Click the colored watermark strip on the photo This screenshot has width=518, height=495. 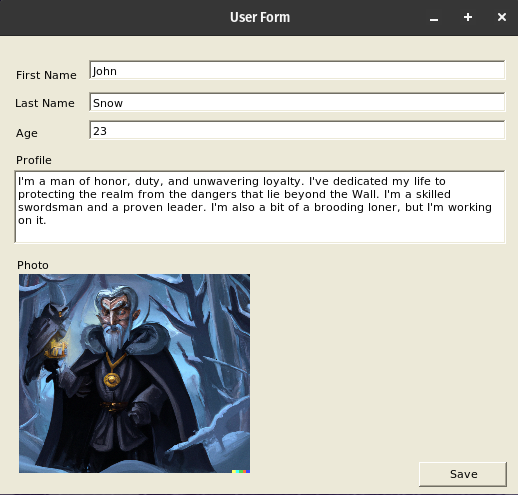(x=241, y=471)
